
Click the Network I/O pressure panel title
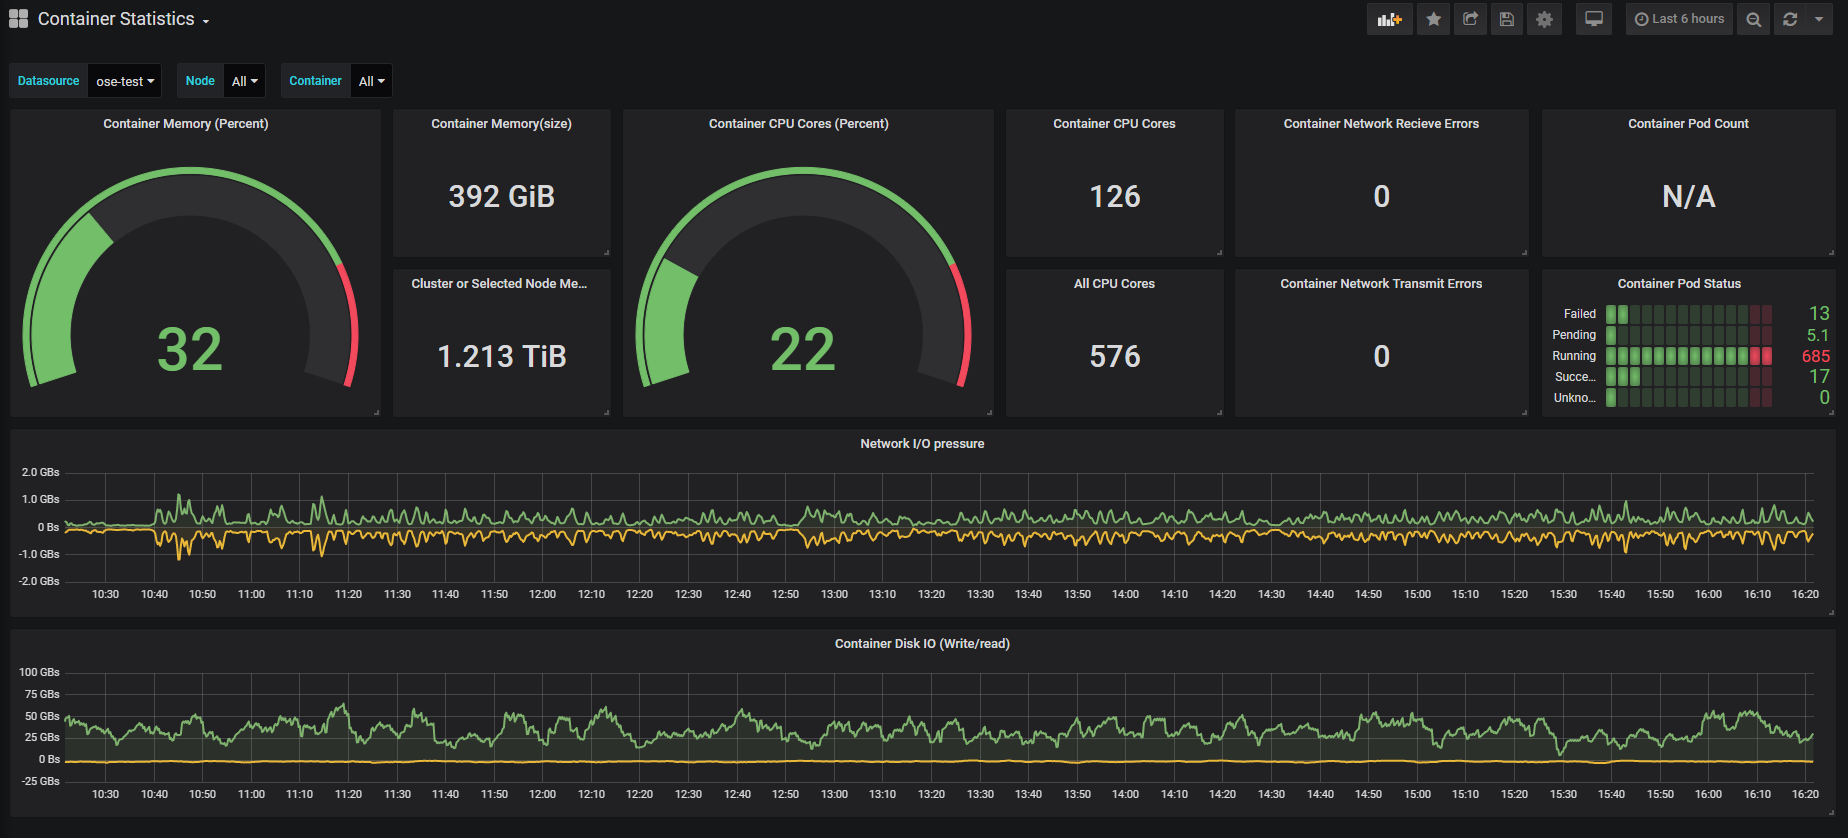click(x=922, y=444)
